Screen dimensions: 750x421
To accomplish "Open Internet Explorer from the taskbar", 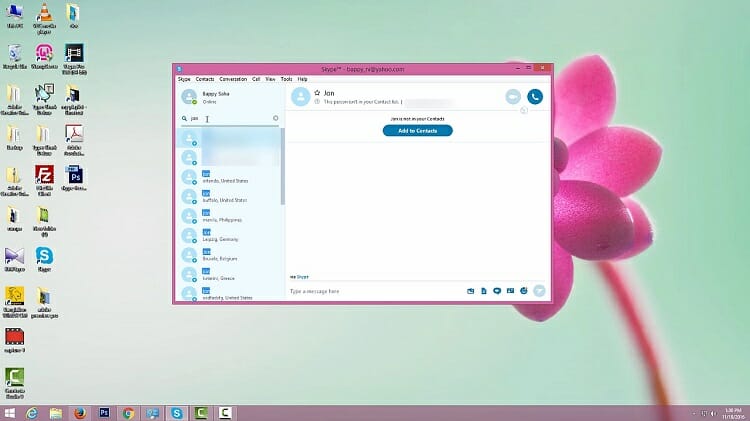I will coord(32,413).
